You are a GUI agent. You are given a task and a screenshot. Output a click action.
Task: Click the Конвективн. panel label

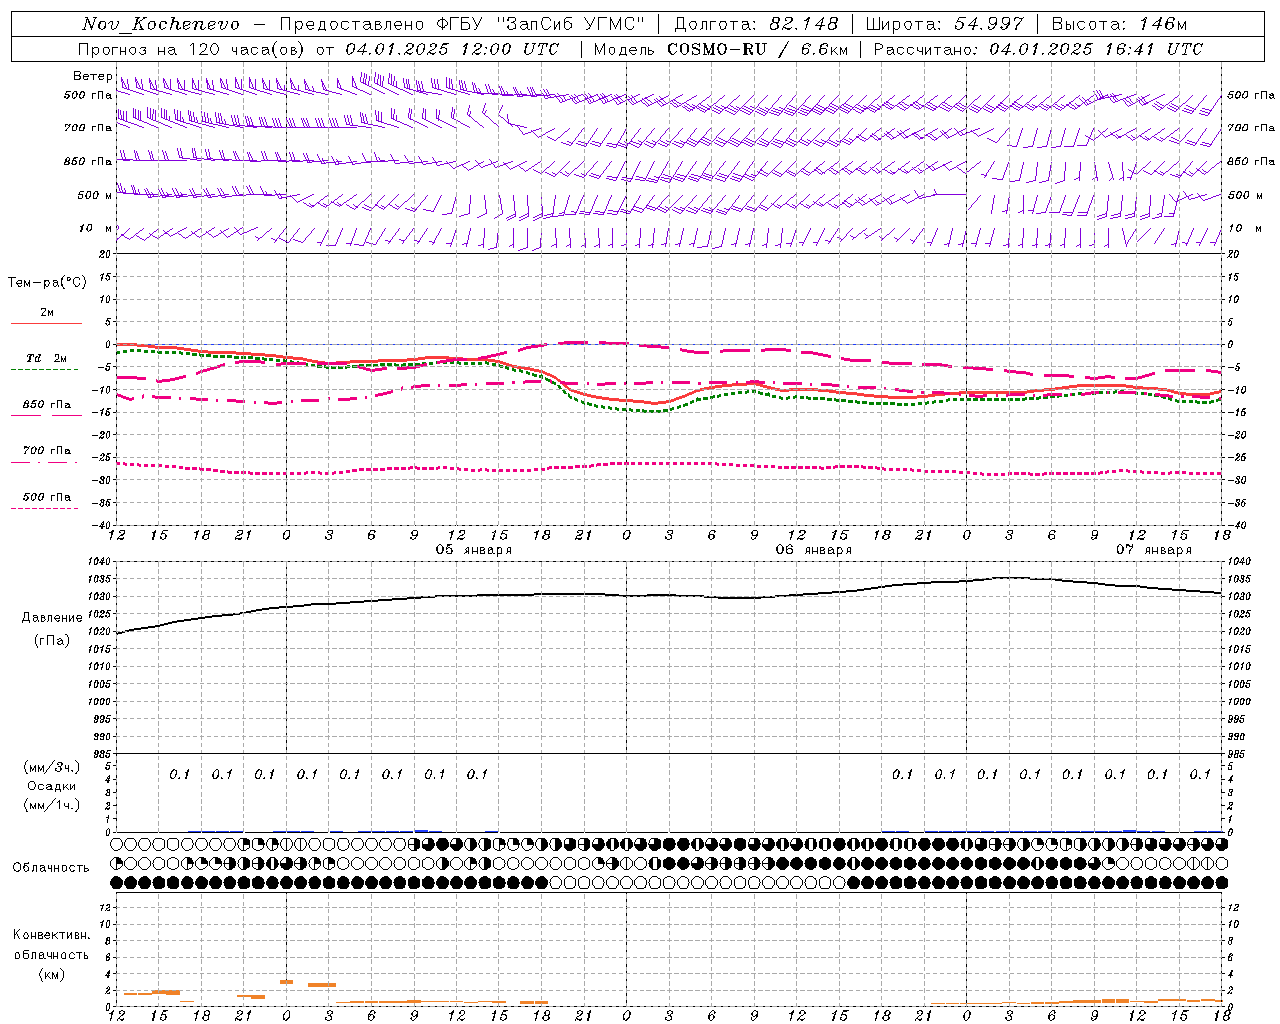coord(52,935)
